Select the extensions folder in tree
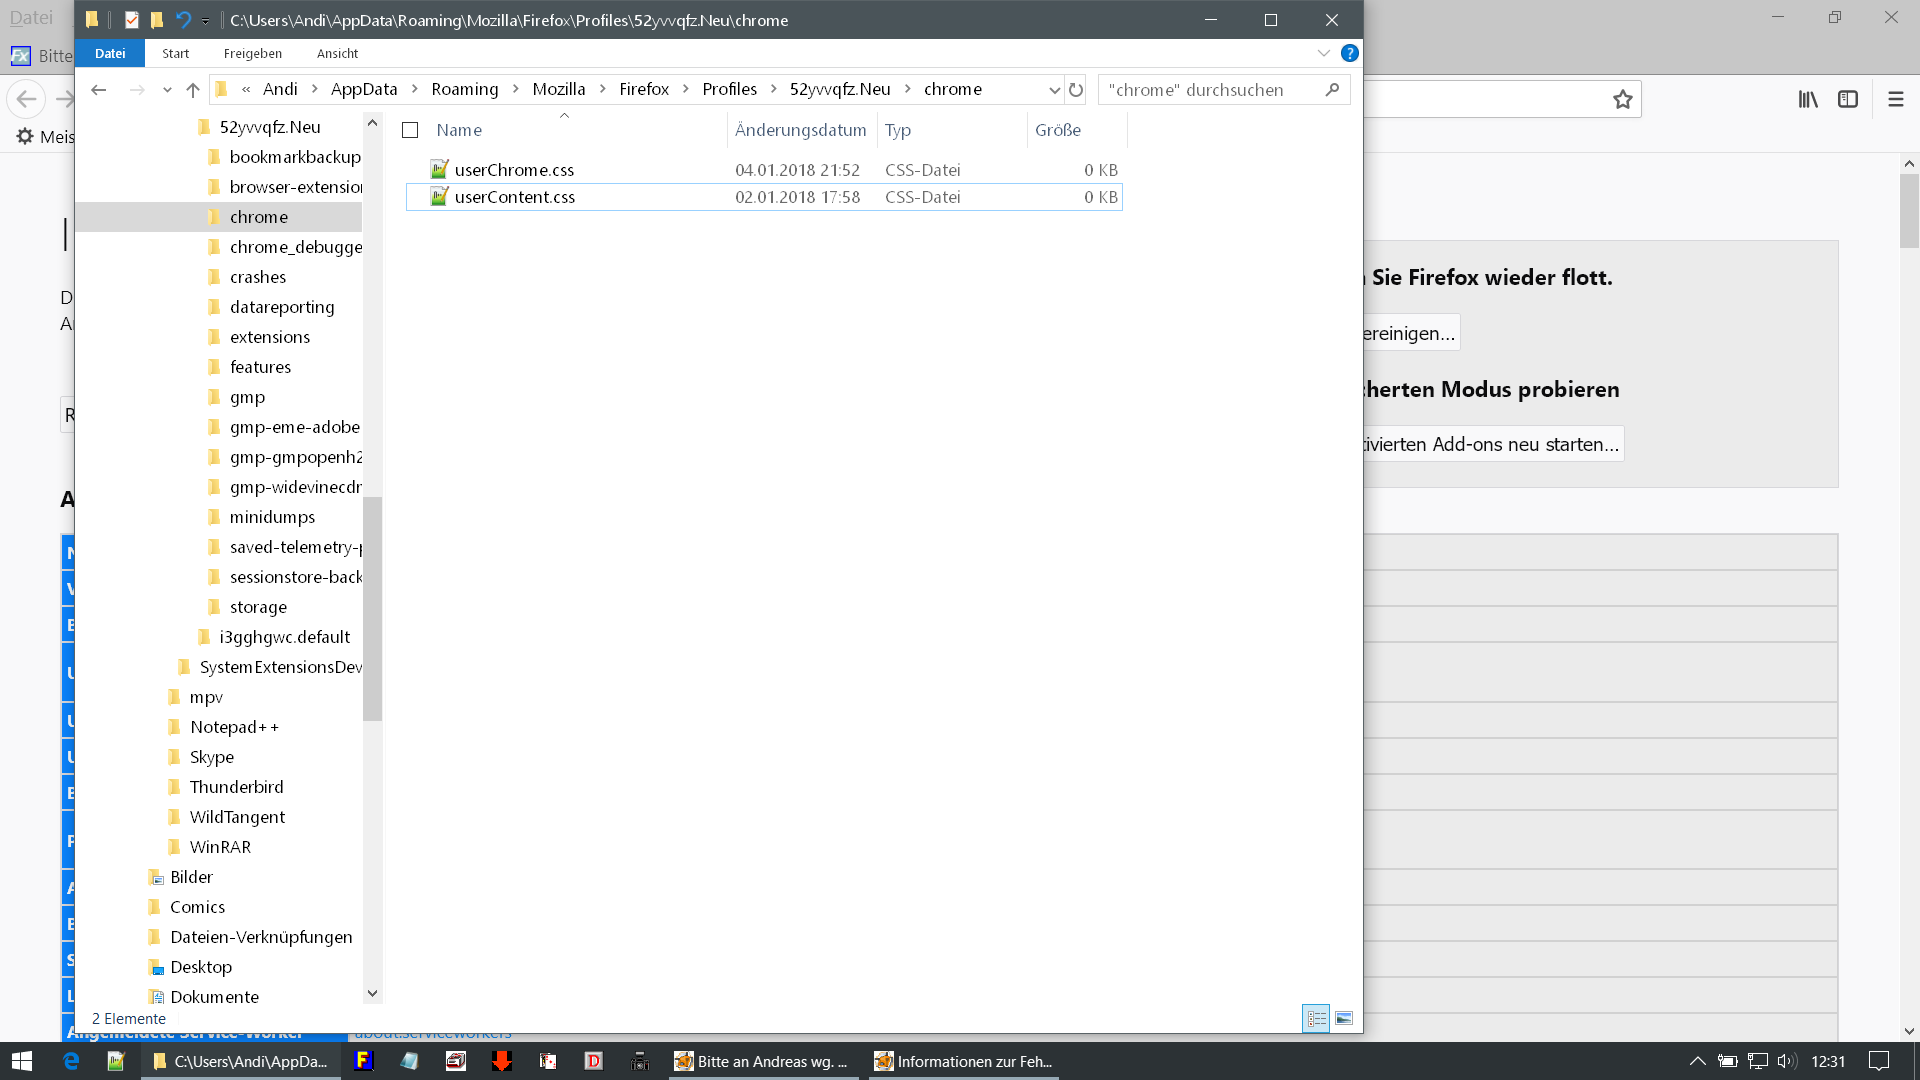This screenshot has width=1920, height=1080. click(x=269, y=337)
